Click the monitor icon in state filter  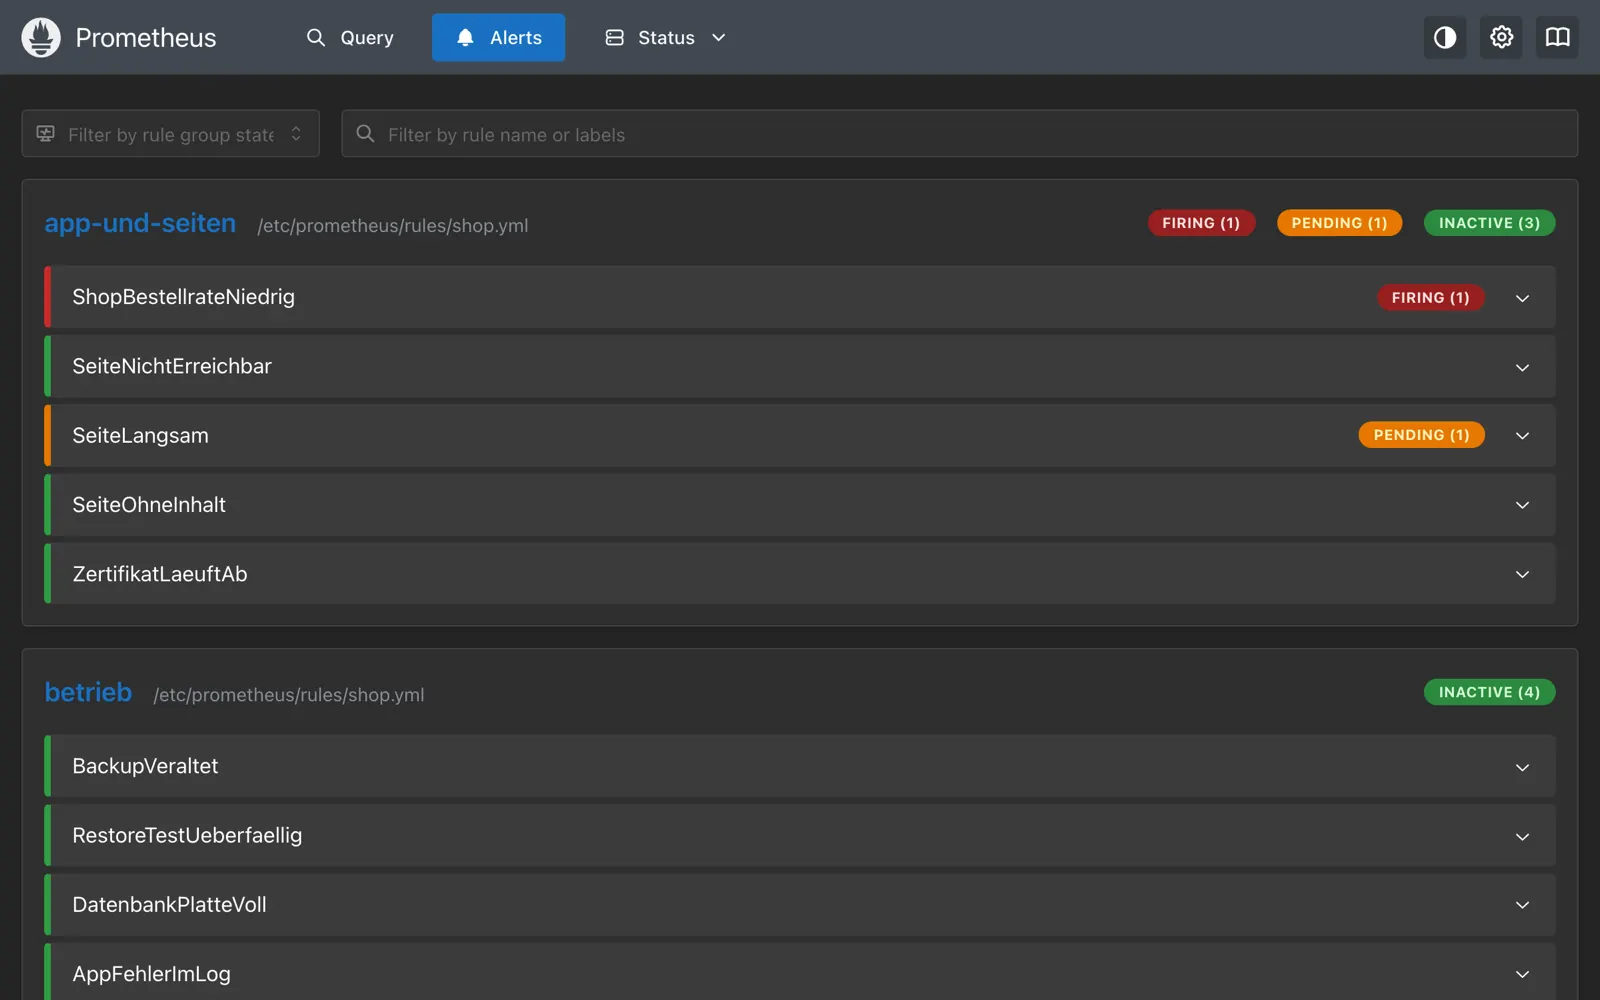[46, 134]
